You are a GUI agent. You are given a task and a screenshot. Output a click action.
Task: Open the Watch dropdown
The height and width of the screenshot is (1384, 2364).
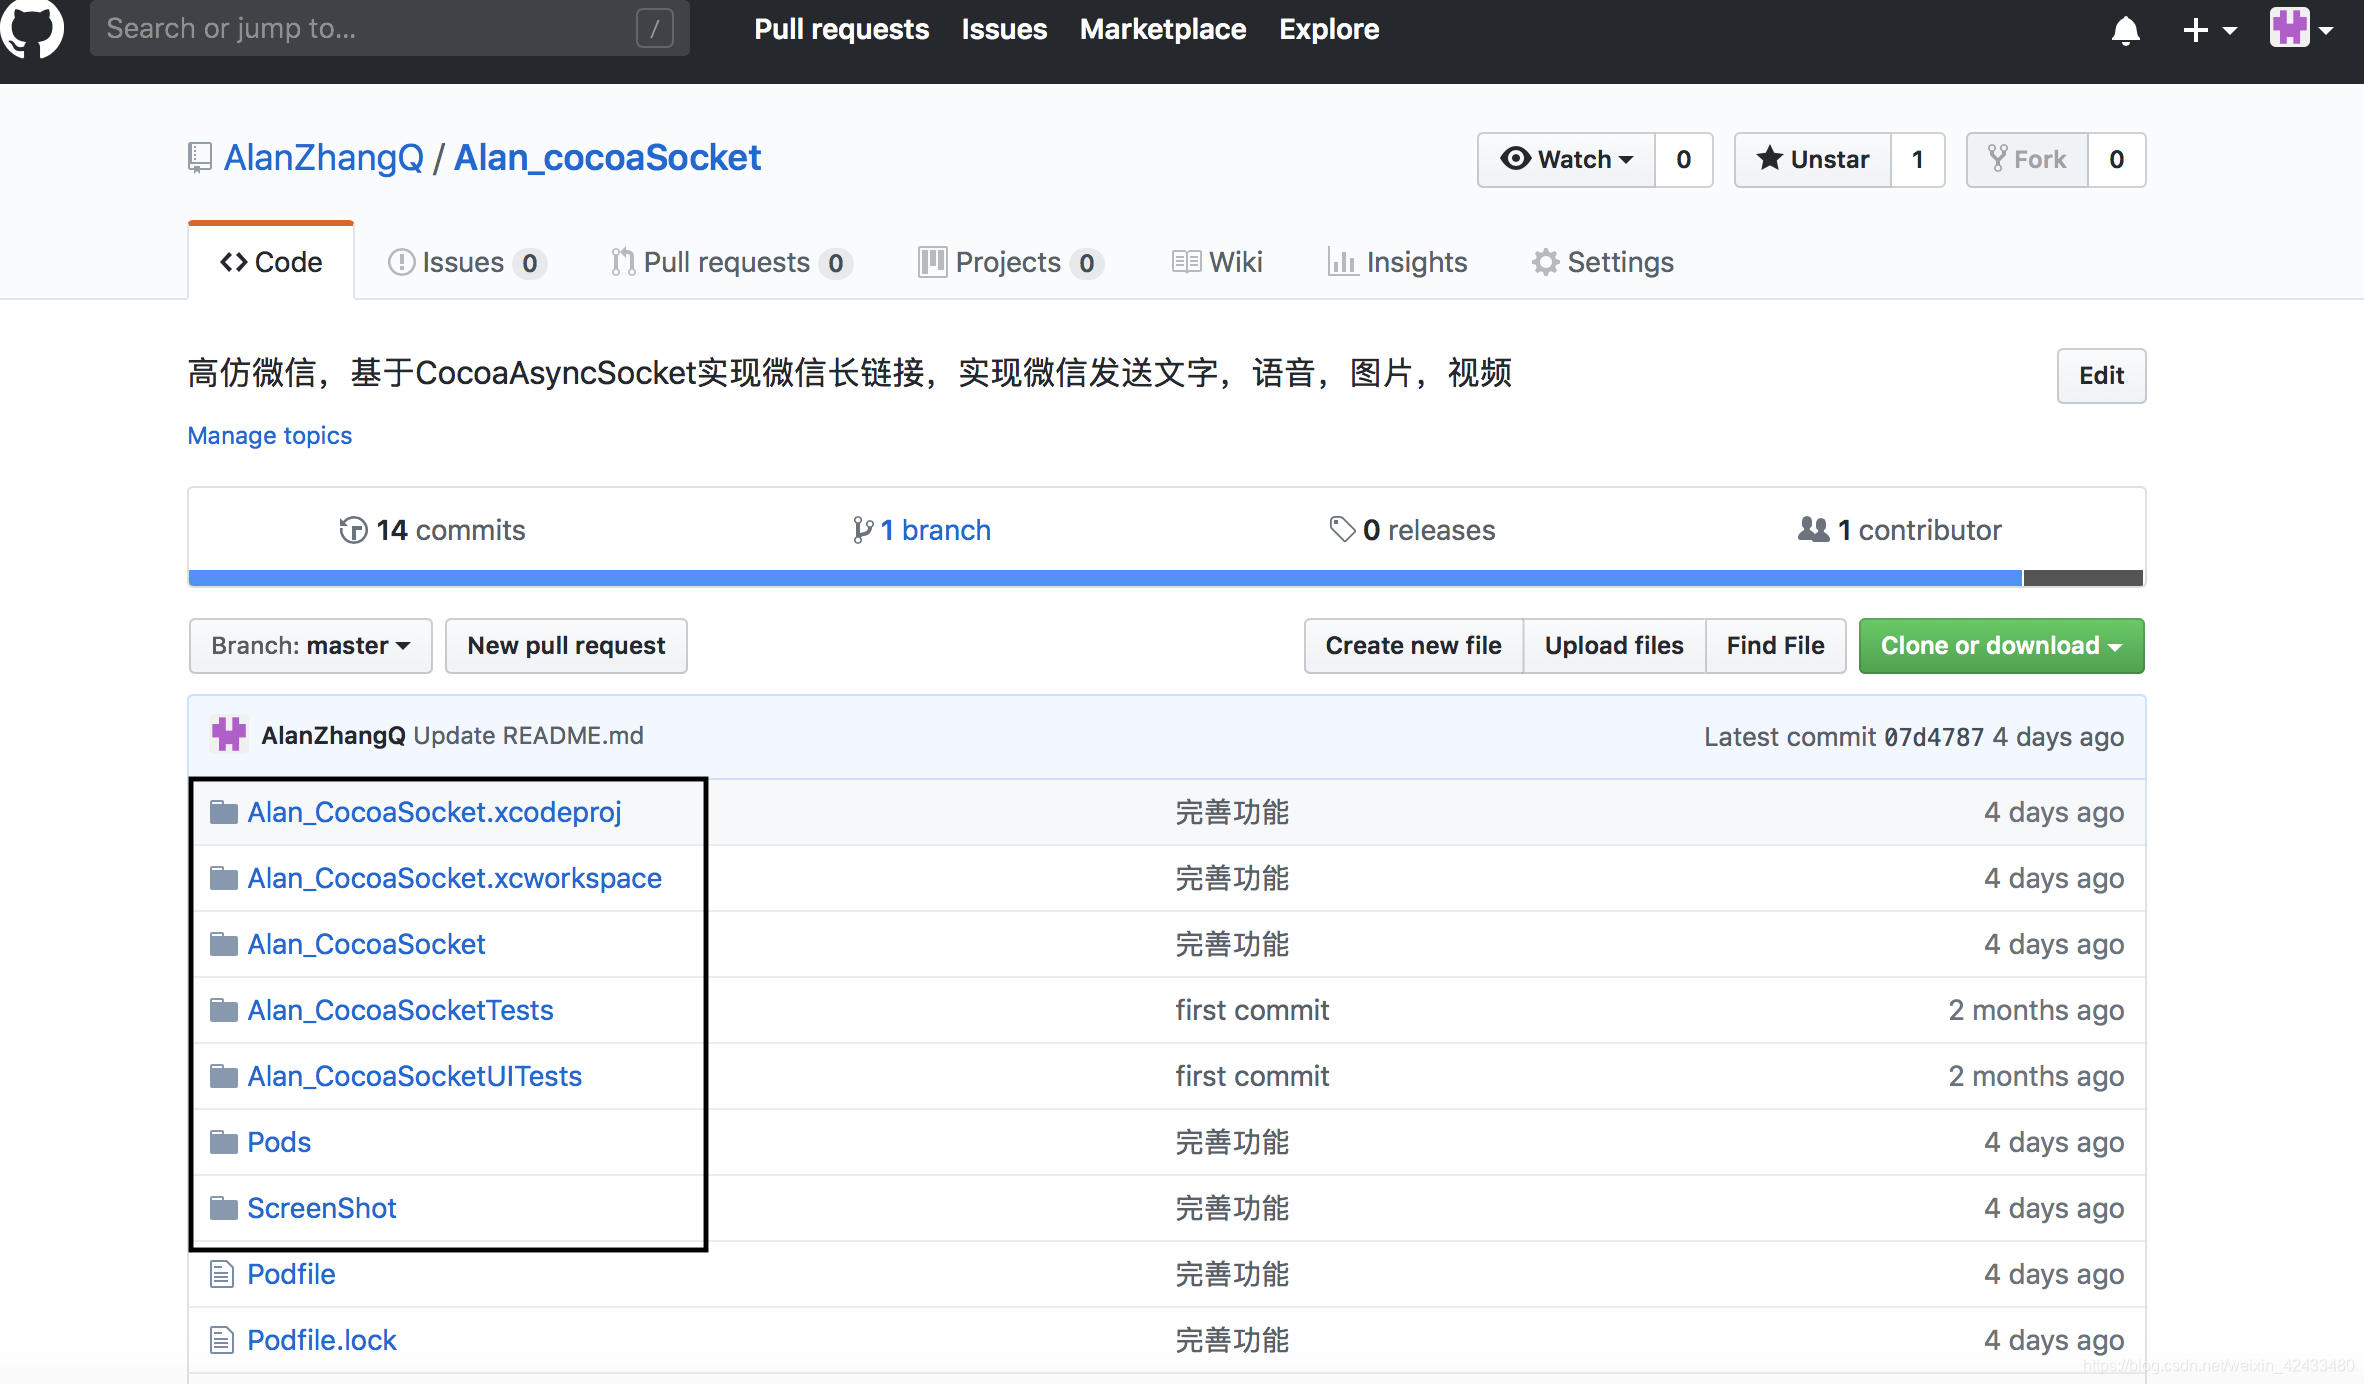click(1566, 159)
